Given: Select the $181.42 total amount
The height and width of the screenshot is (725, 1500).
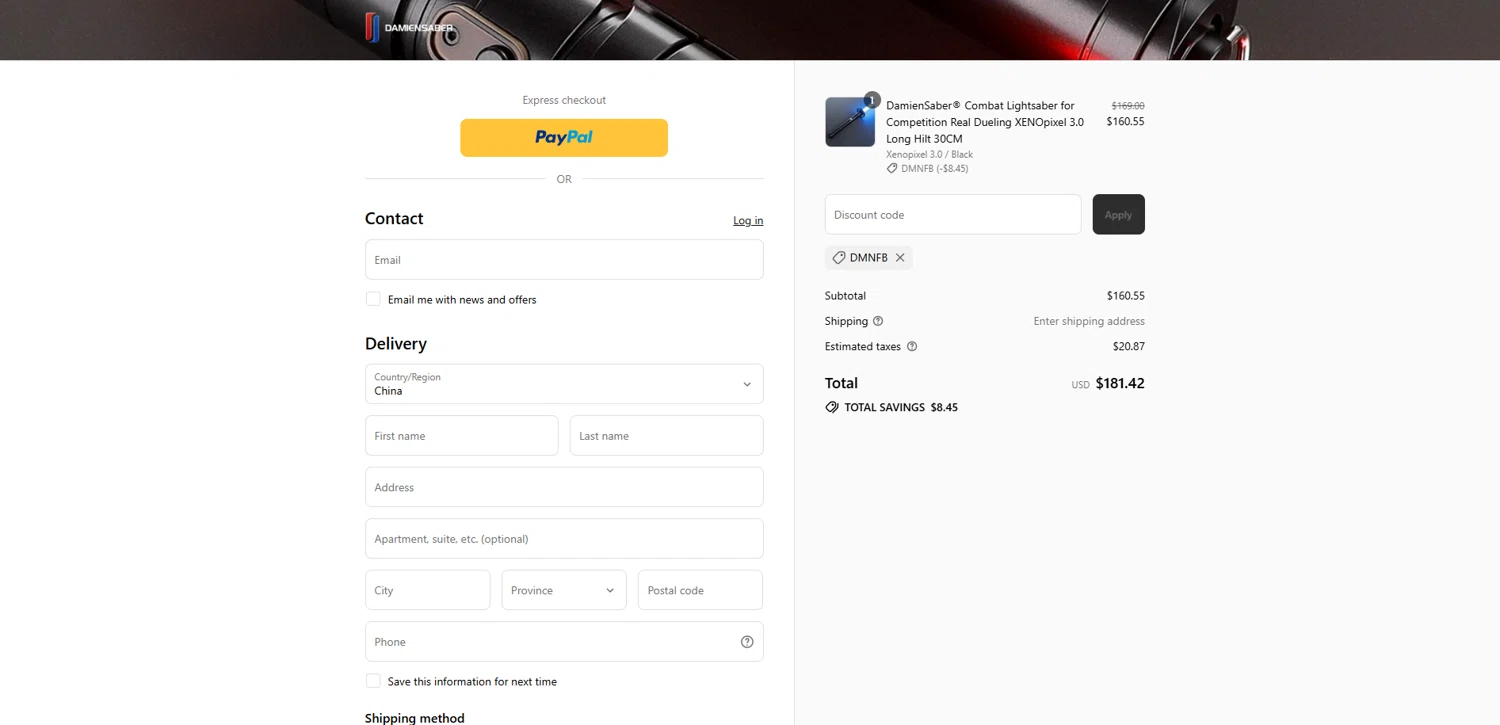Looking at the screenshot, I should click(1120, 383).
